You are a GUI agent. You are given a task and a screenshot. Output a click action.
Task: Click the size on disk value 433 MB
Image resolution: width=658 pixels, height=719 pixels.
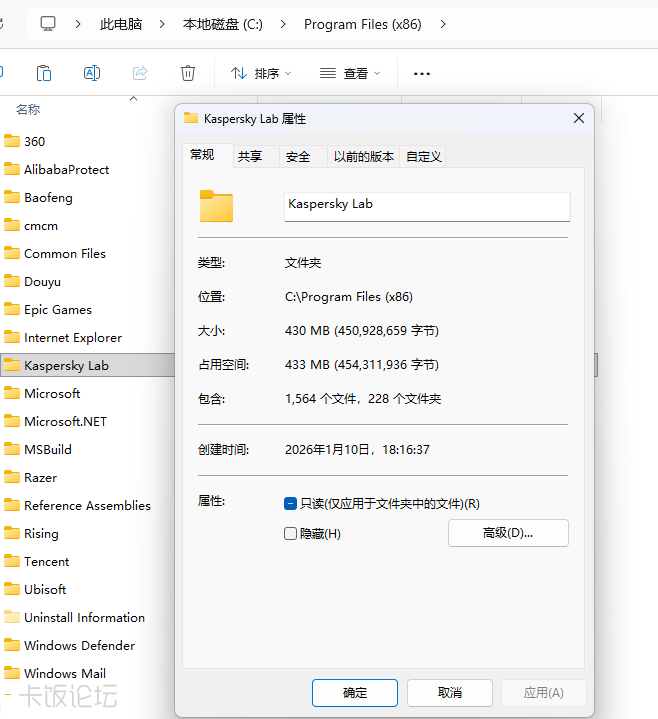362,365
